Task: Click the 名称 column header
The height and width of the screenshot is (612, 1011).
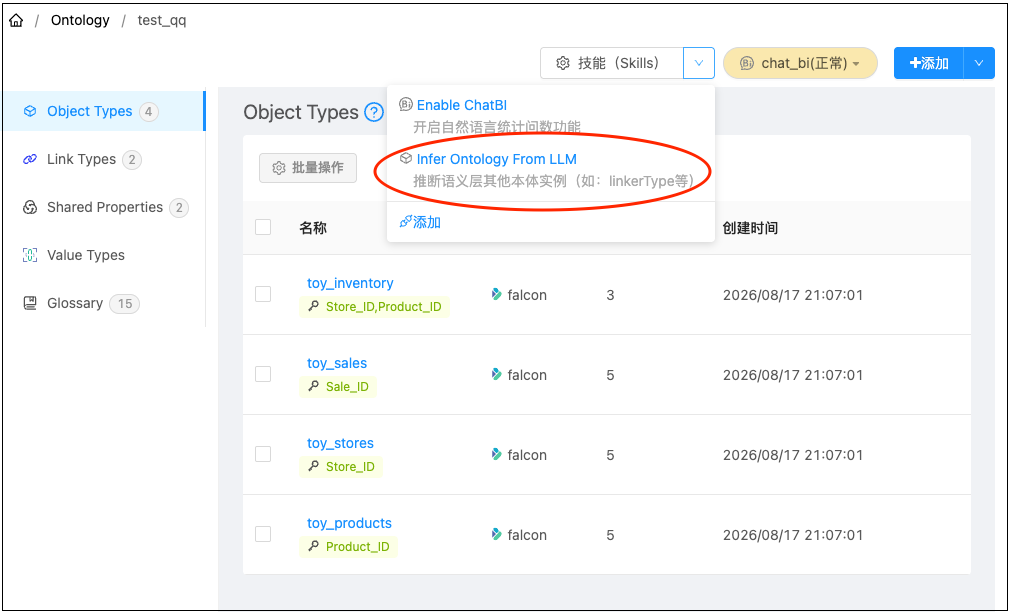Action: tap(313, 228)
